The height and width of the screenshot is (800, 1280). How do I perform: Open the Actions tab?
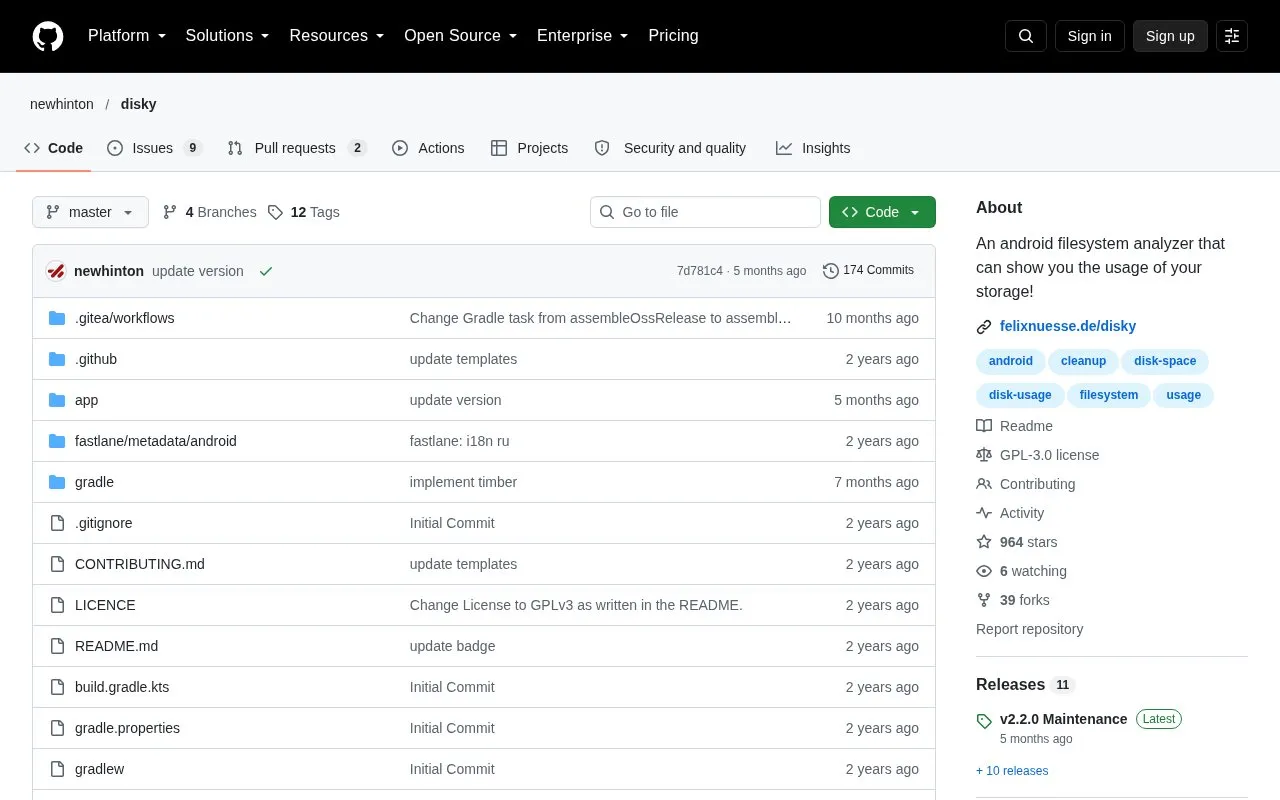(x=428, y=148)
